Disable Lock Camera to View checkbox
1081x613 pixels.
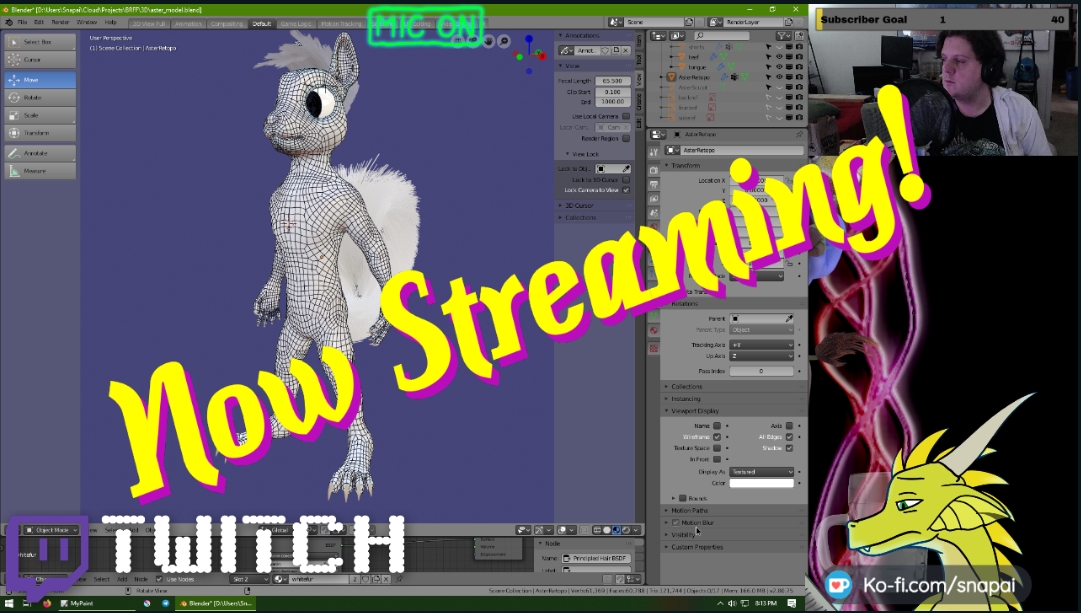coord(626,190)
